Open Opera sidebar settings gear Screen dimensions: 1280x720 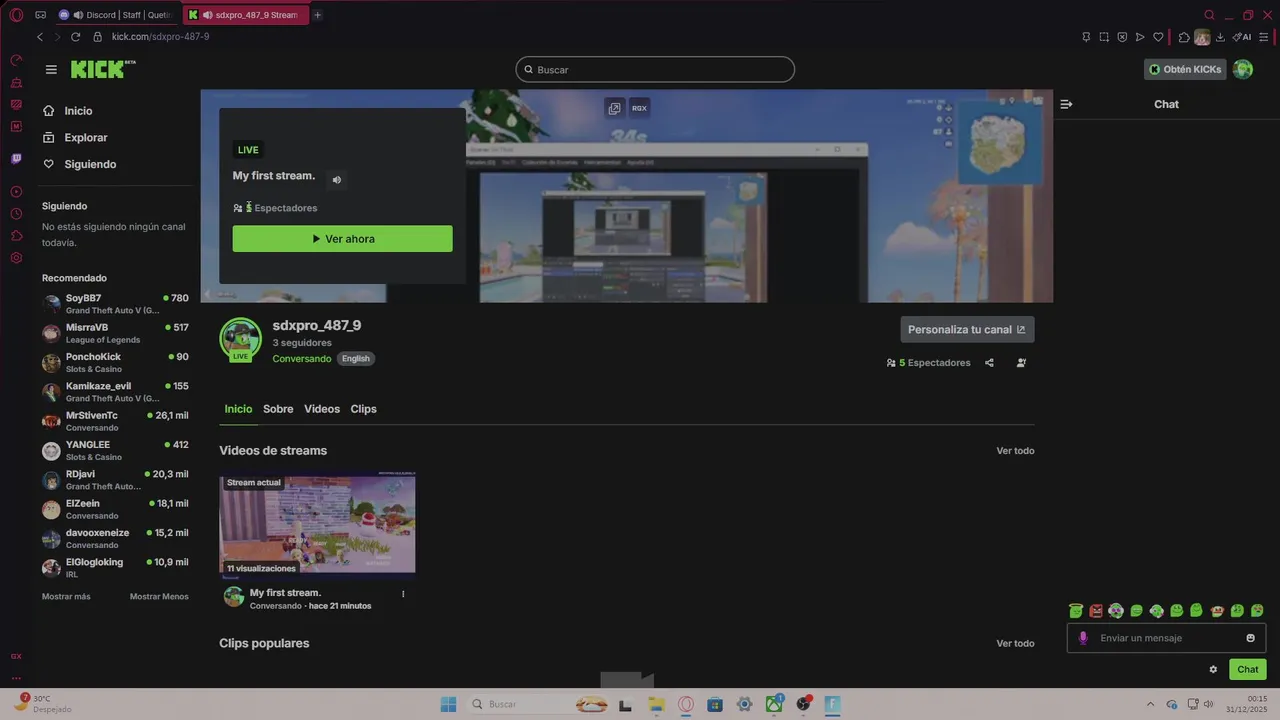[16, 258]
